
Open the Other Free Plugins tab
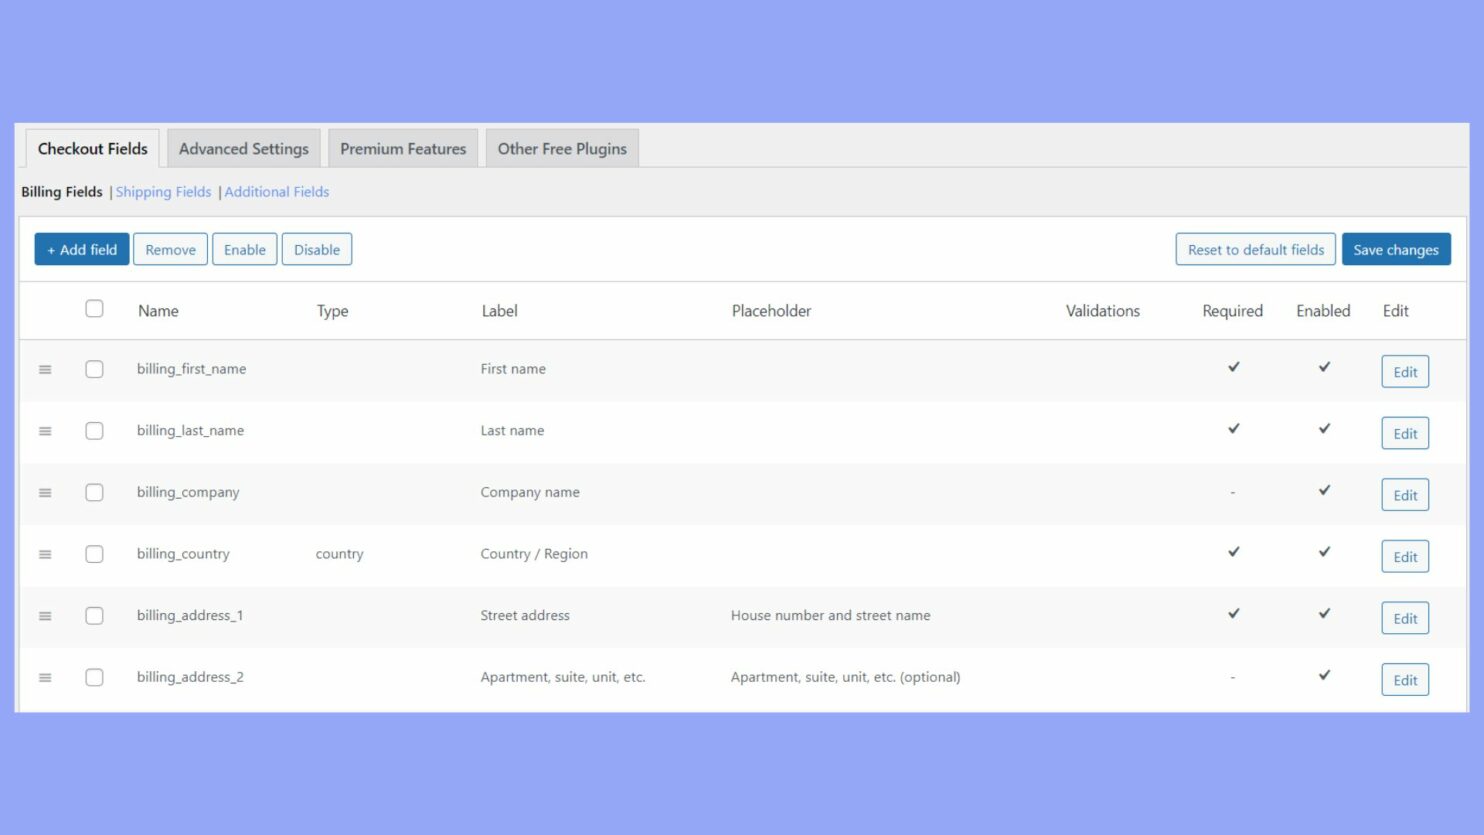click(x=561, y=148)
